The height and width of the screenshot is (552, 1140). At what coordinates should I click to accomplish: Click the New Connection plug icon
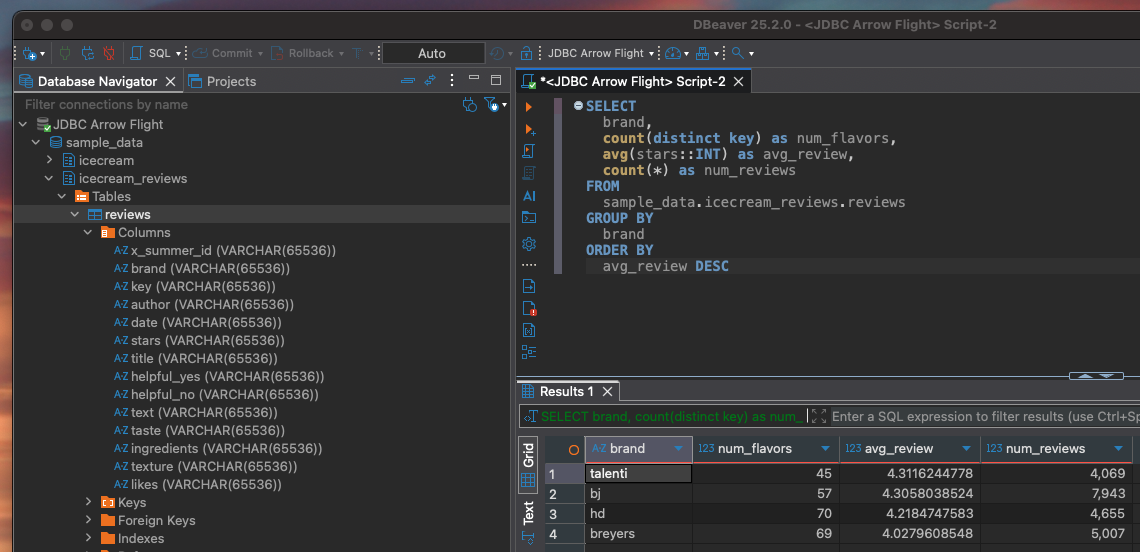[30, 53]
